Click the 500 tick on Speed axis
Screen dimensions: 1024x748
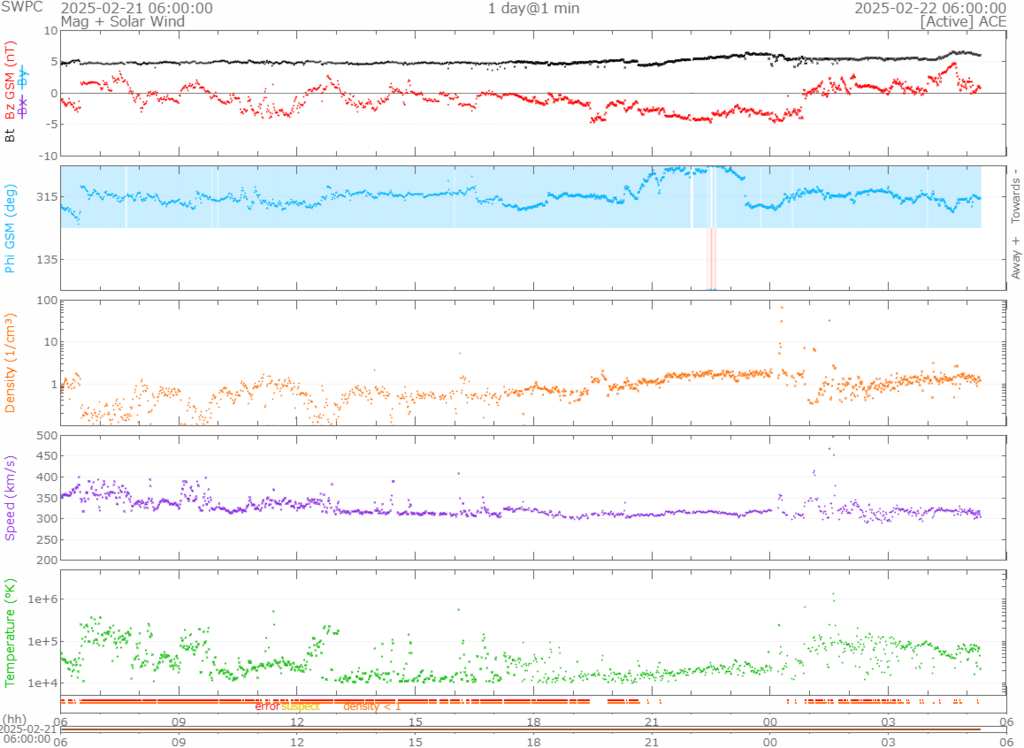click(48, 435)
